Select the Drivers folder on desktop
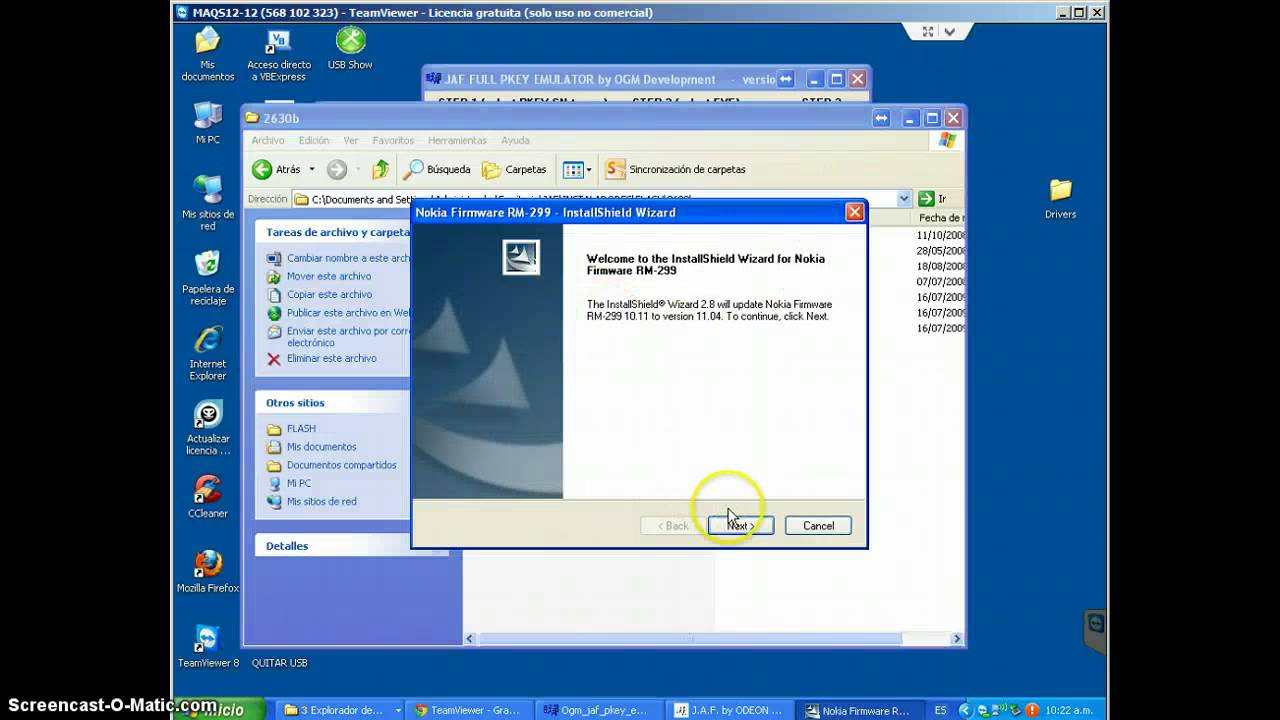This screenshot has width=1280, height=720. tap(1061, 199)
